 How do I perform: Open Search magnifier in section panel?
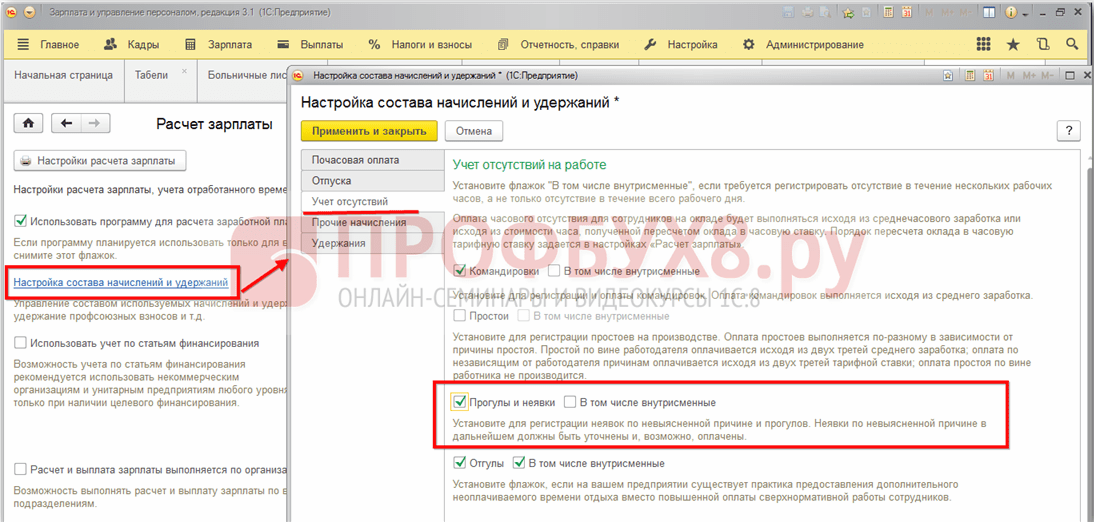[x=1072, y=44]
